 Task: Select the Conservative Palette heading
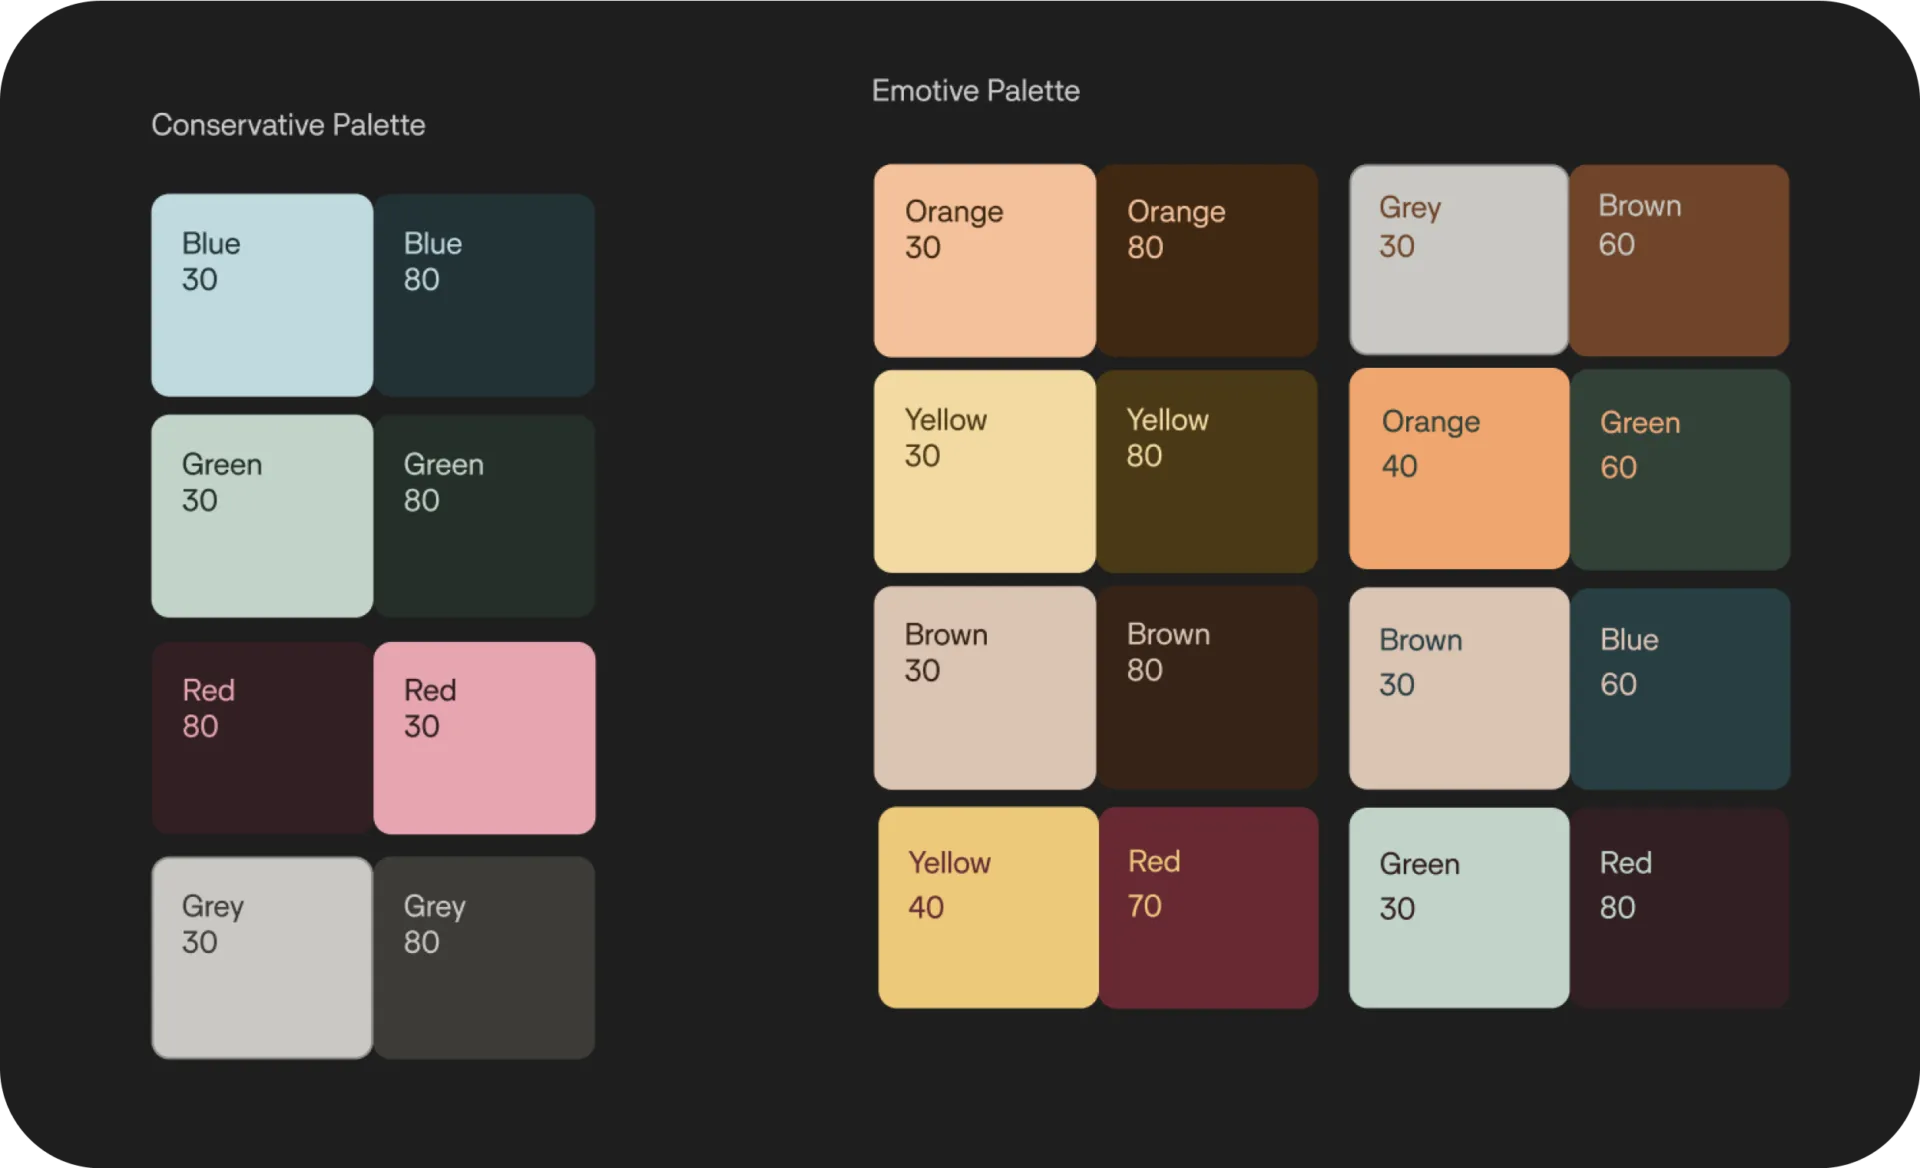coord(288,125)
